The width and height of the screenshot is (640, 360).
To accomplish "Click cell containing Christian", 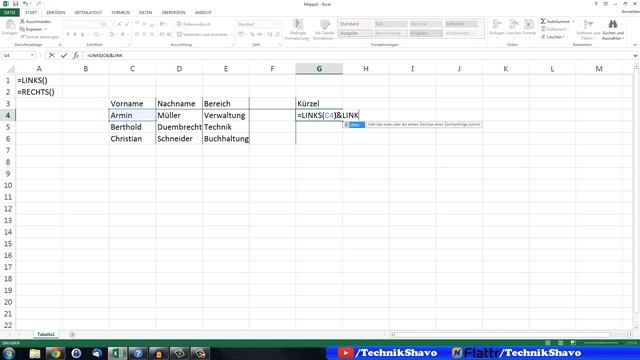I will click(132, 138).
